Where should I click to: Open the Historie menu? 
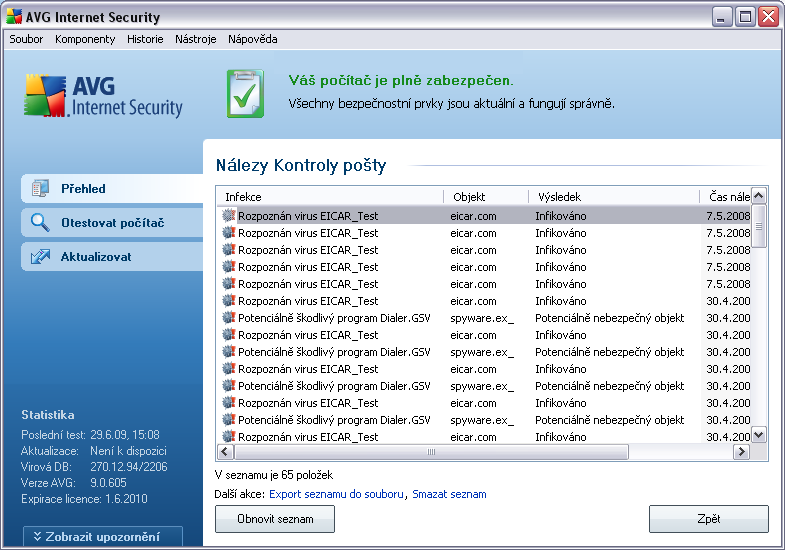[x=145, y=39]
